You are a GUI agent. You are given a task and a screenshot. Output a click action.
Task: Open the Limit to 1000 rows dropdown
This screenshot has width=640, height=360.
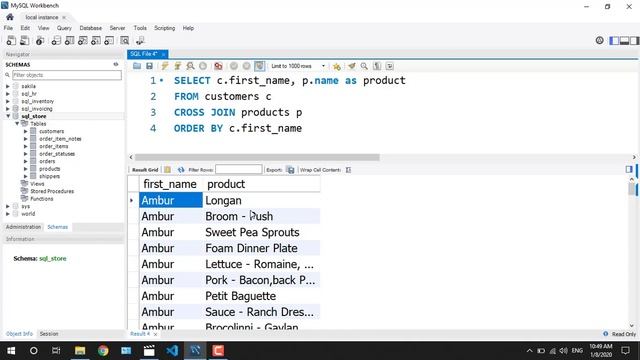click(298, 66)
